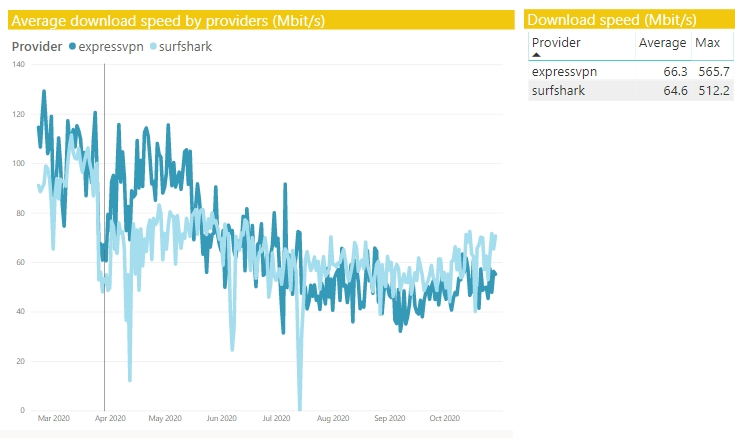Sort table by Provider column header
This screenshot has width=735, height=438.
556,43
